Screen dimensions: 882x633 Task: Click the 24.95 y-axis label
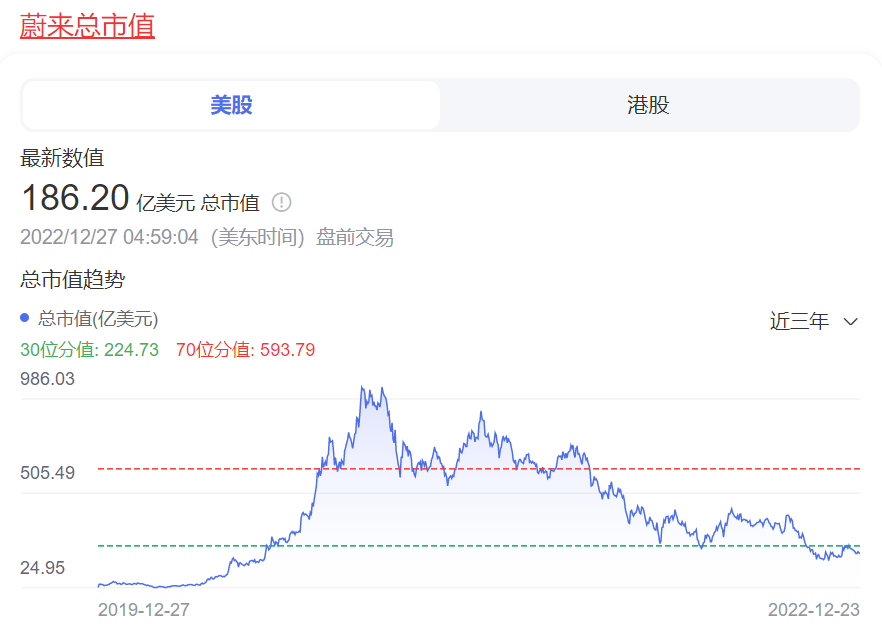click(x=42, y=568)
